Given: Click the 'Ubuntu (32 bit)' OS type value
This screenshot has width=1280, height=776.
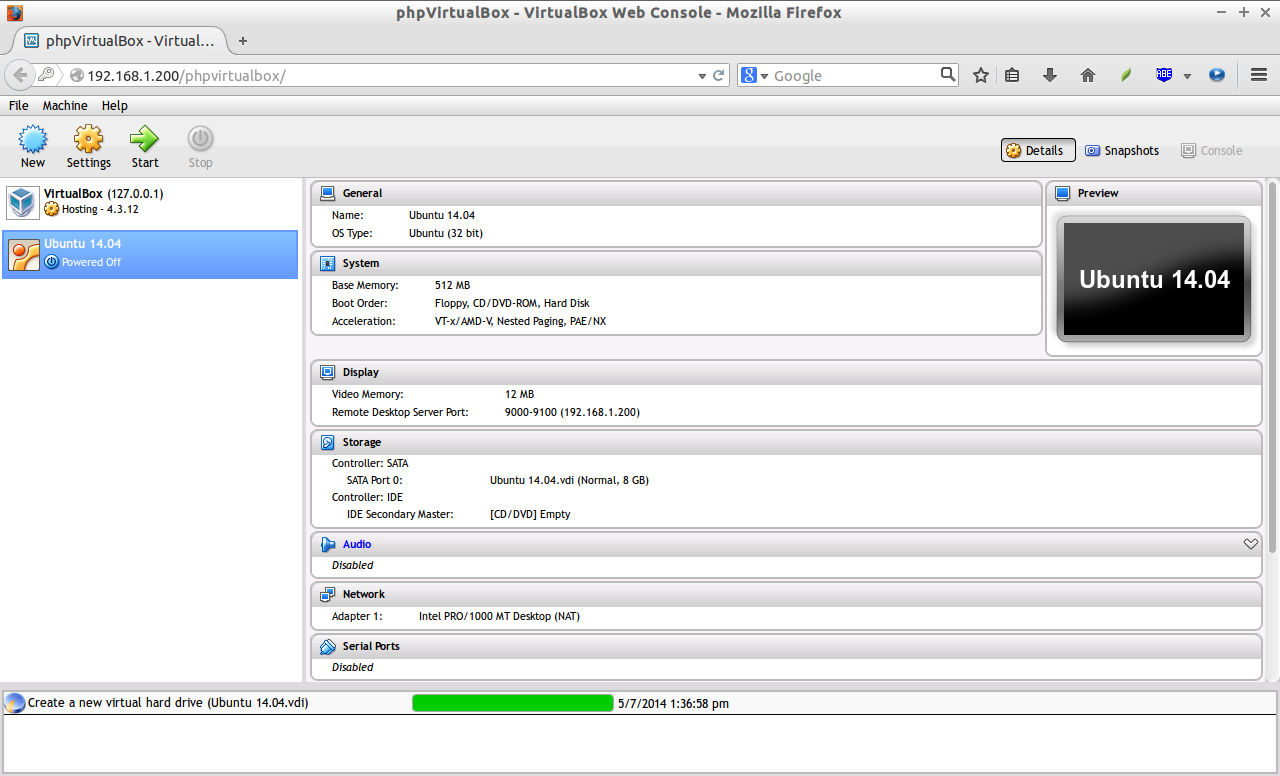Looking at the screenshot, I should 446,233.
